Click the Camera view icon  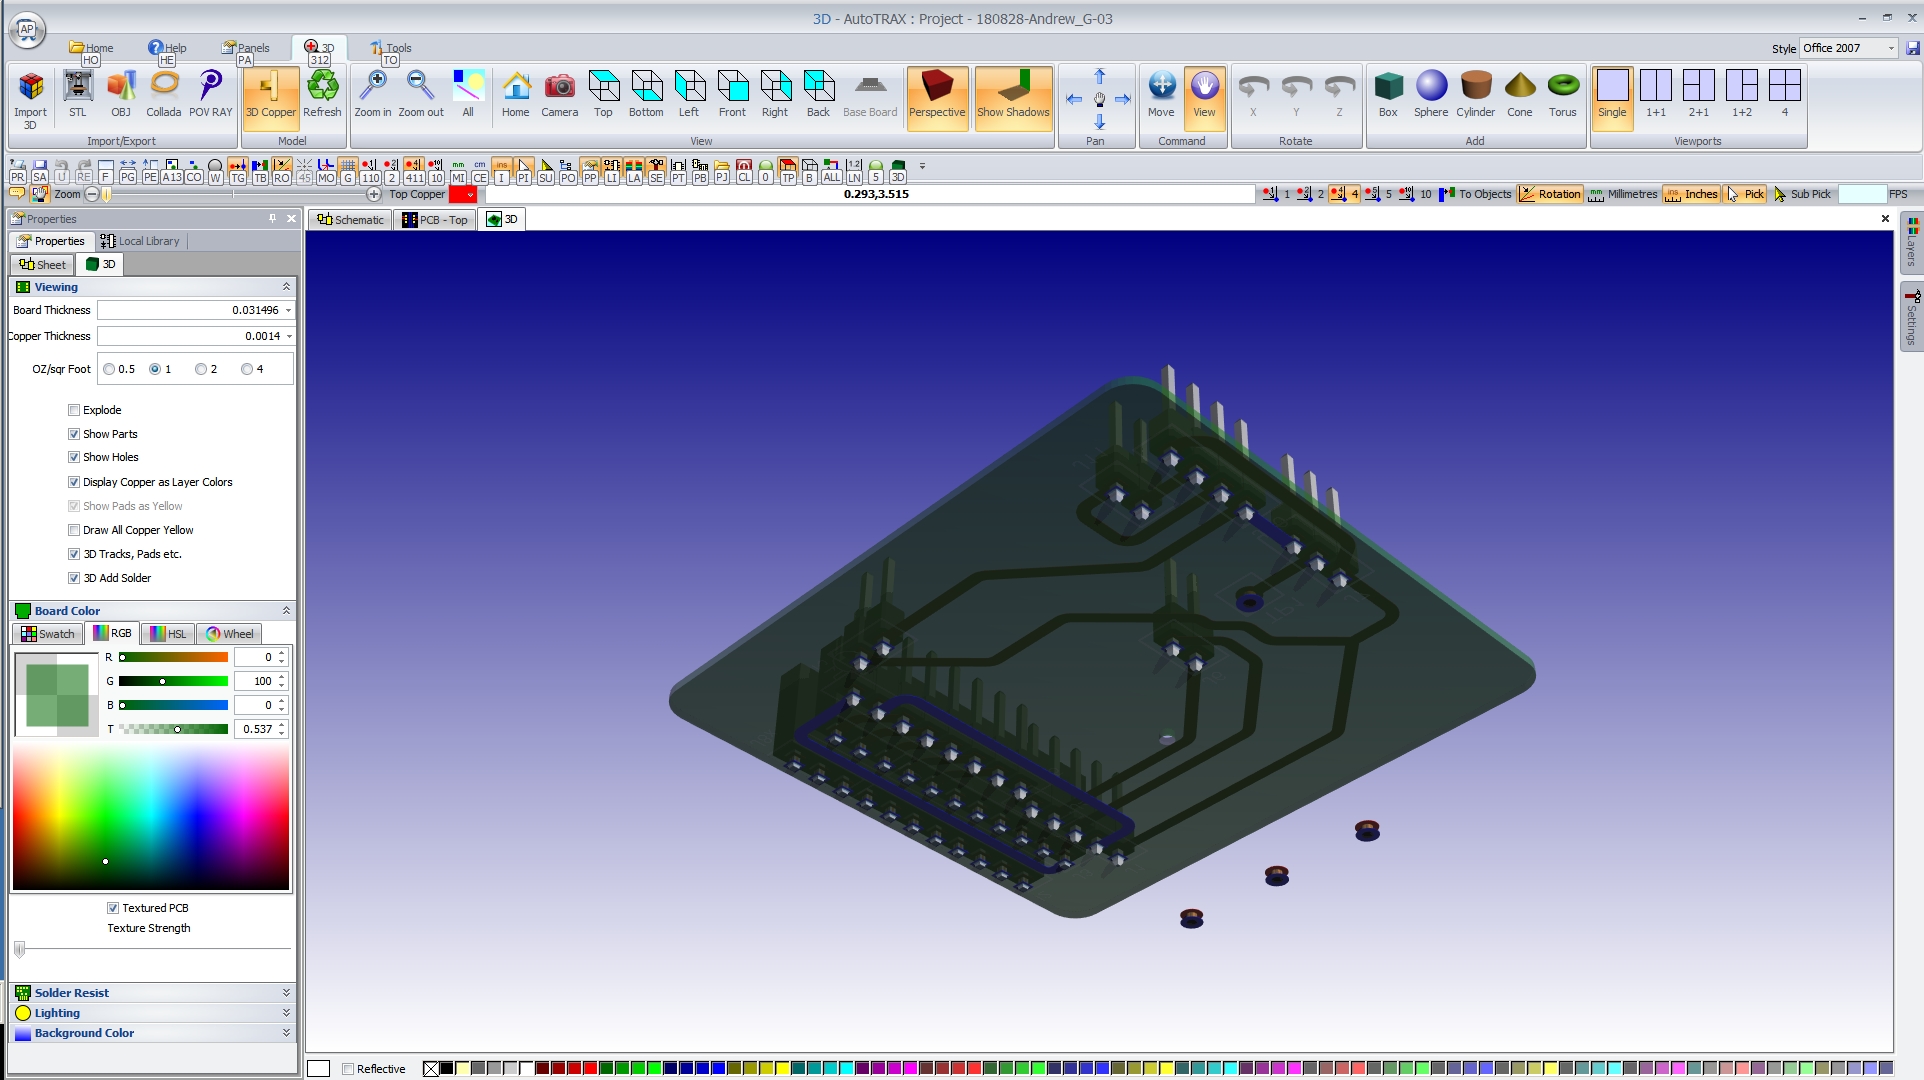[x=559, y=93]
